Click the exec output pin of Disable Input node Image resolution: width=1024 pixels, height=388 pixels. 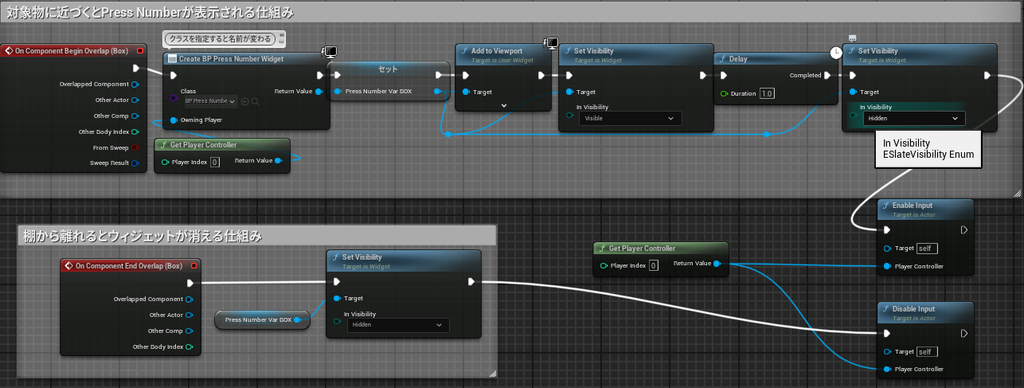(964, 333)
